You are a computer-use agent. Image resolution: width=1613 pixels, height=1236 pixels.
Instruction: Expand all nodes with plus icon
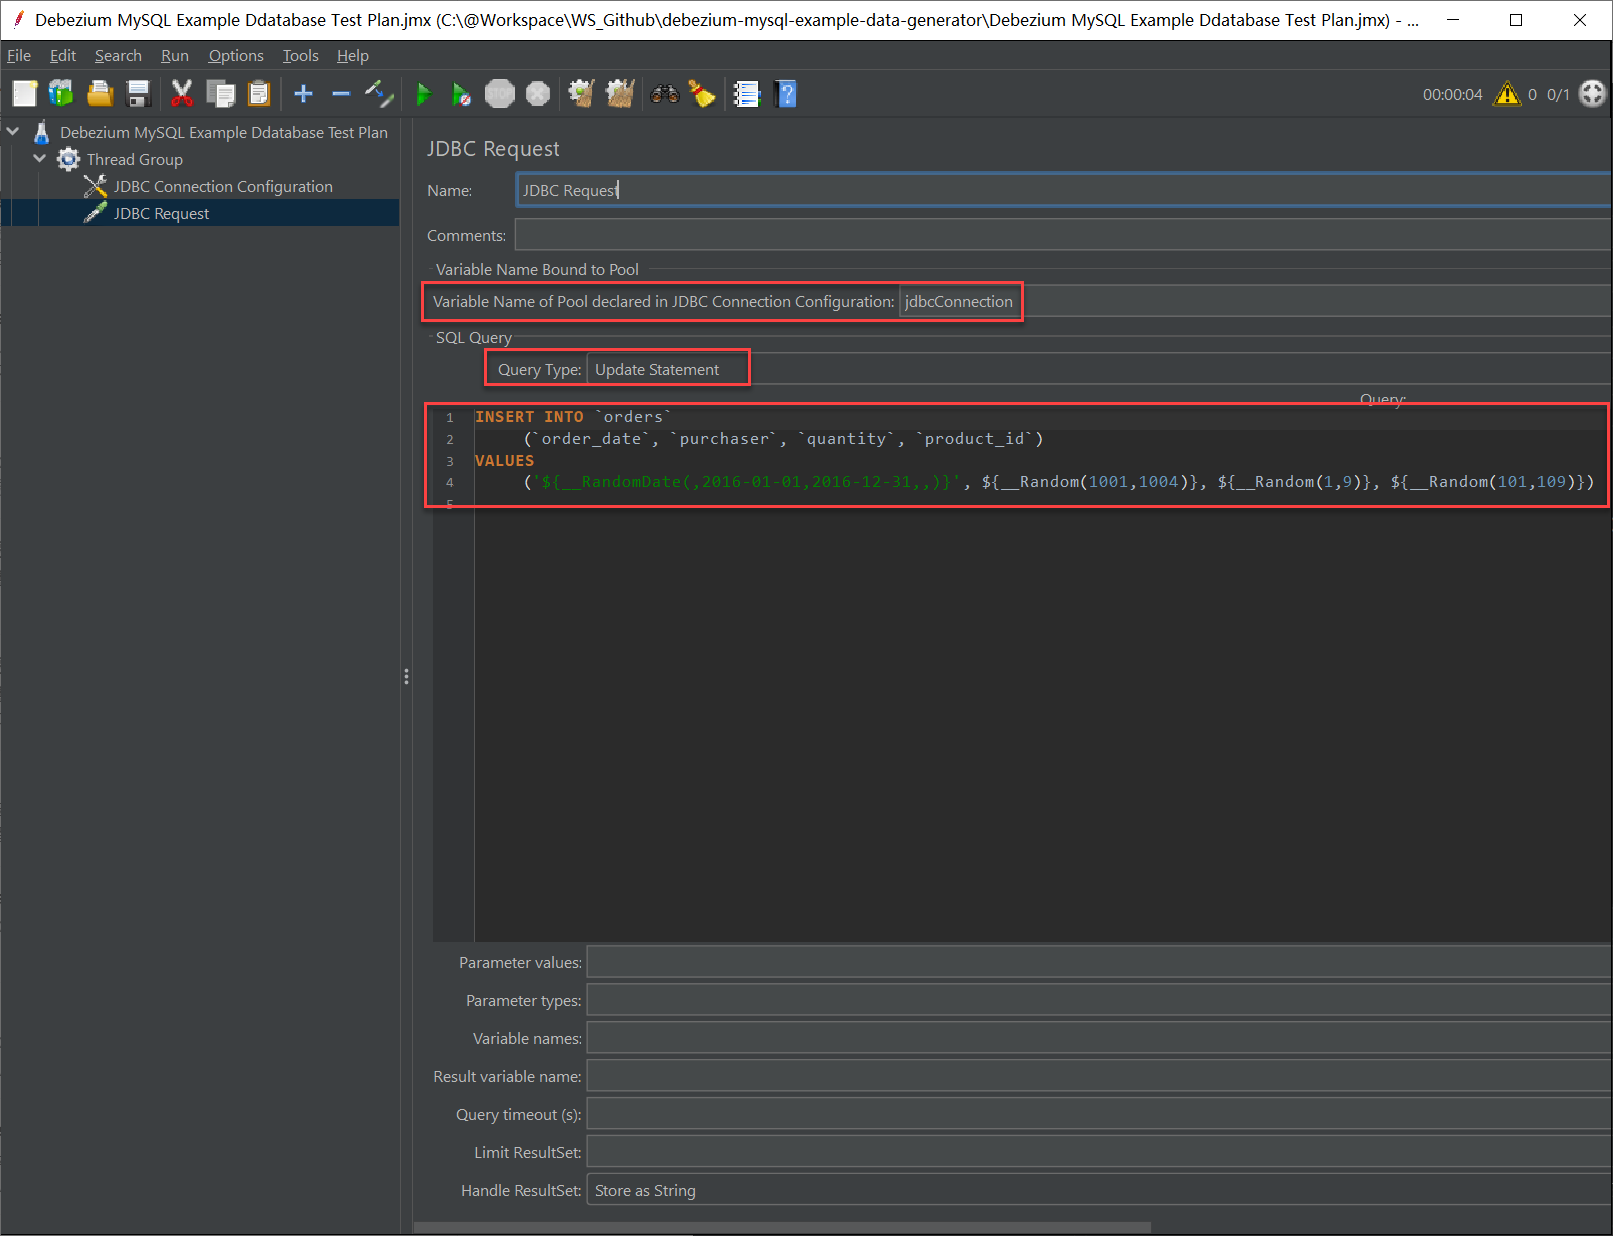pos(303,94)
